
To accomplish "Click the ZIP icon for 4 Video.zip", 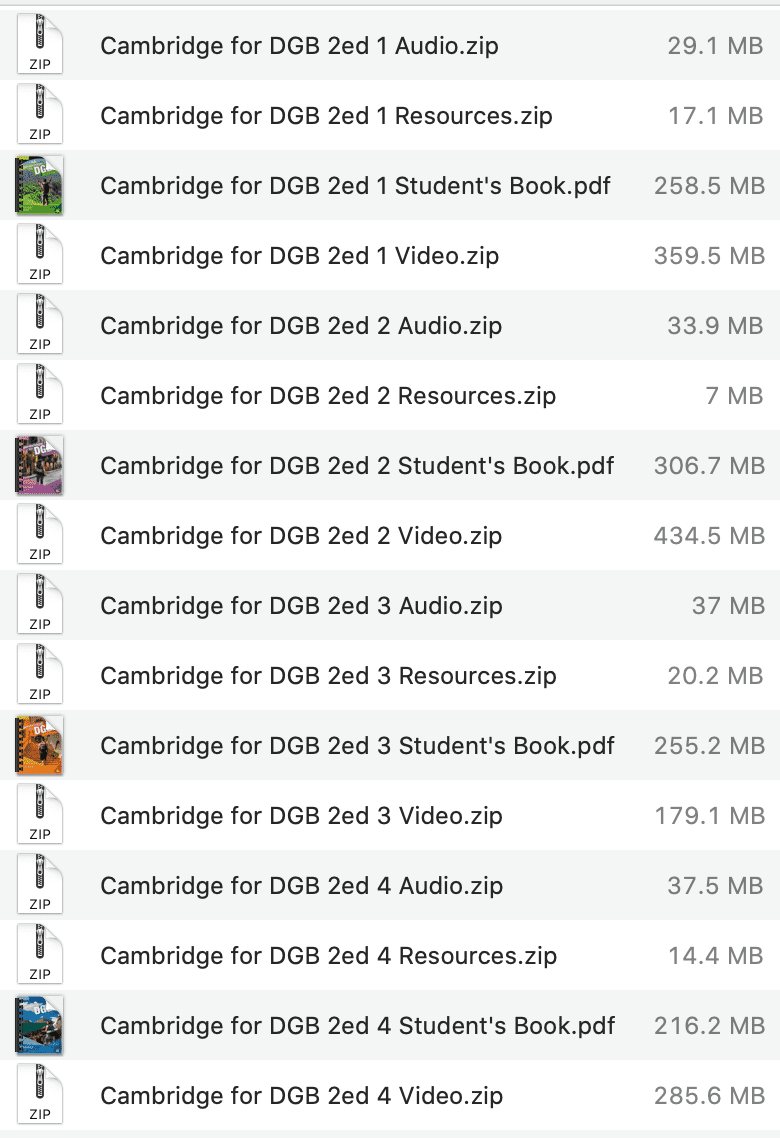I will coord(40,1096).
